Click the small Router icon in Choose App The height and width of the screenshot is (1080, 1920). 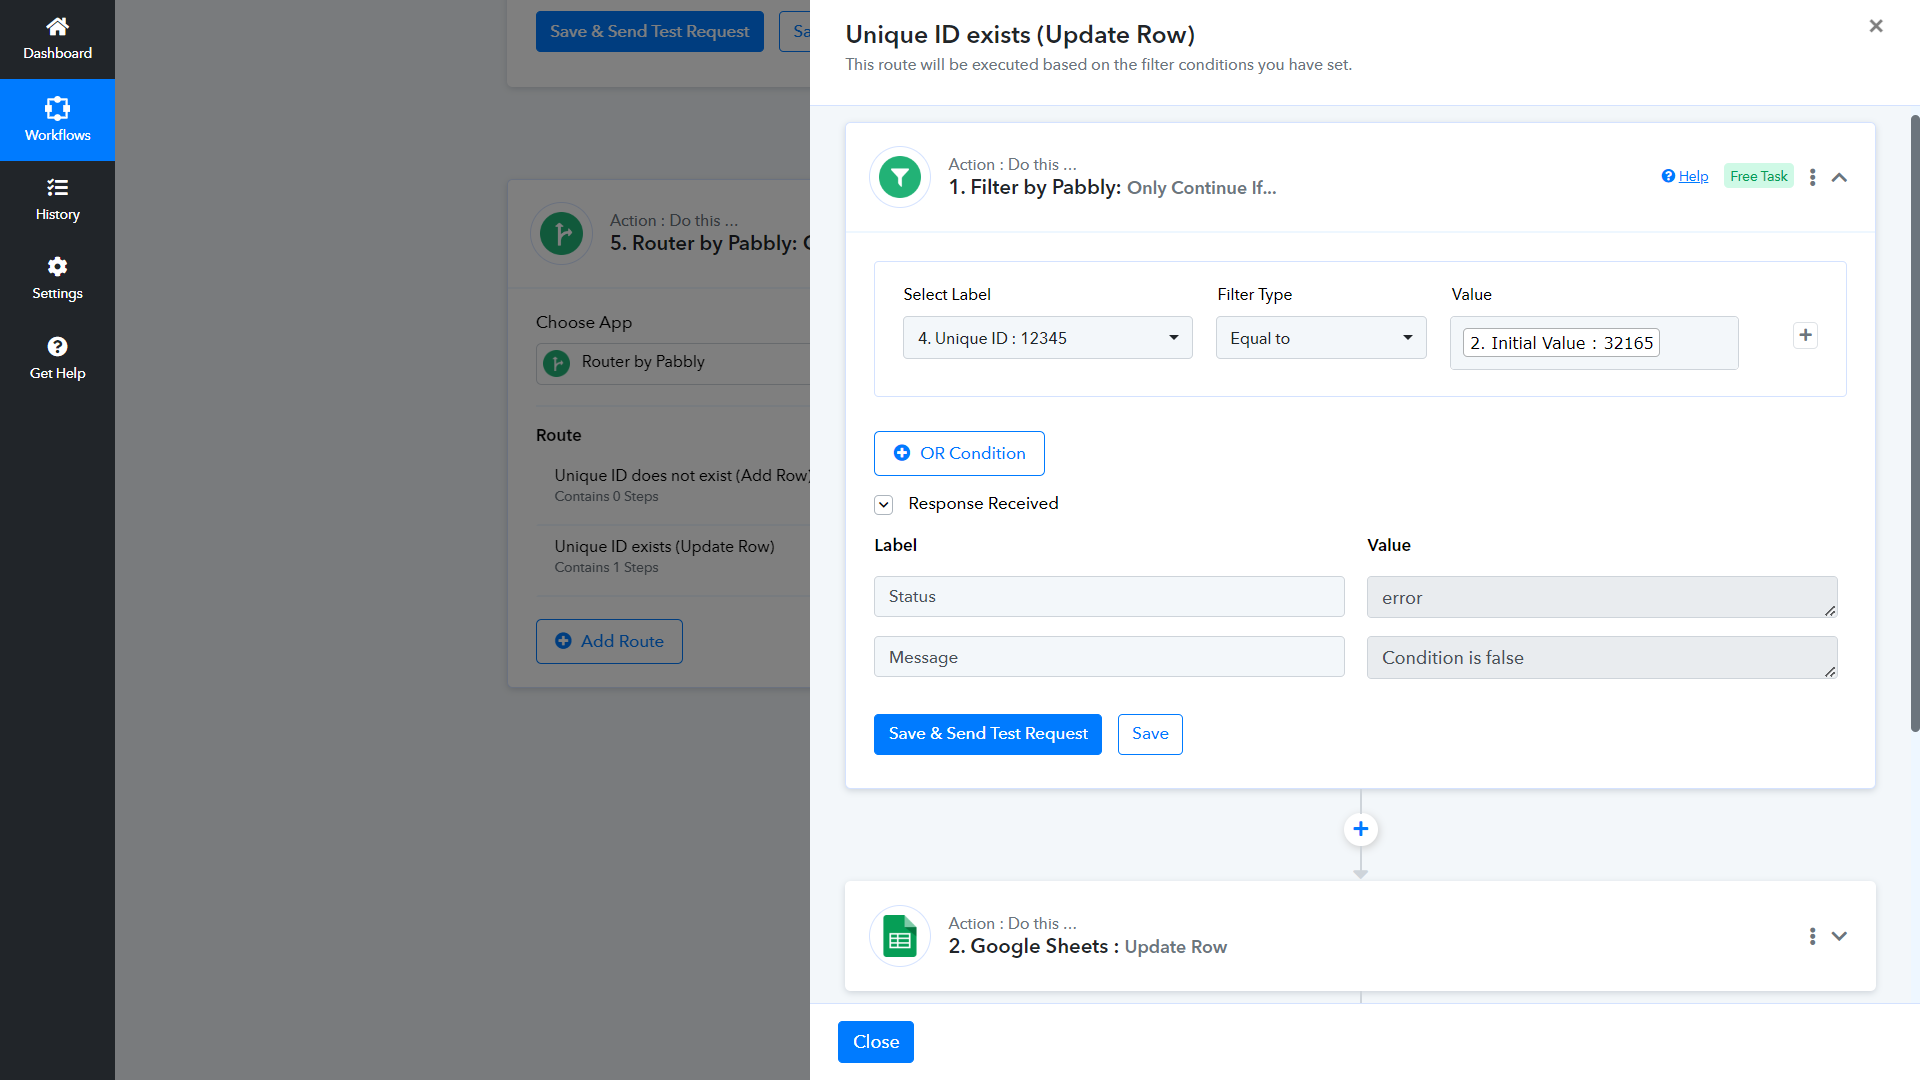556,363
